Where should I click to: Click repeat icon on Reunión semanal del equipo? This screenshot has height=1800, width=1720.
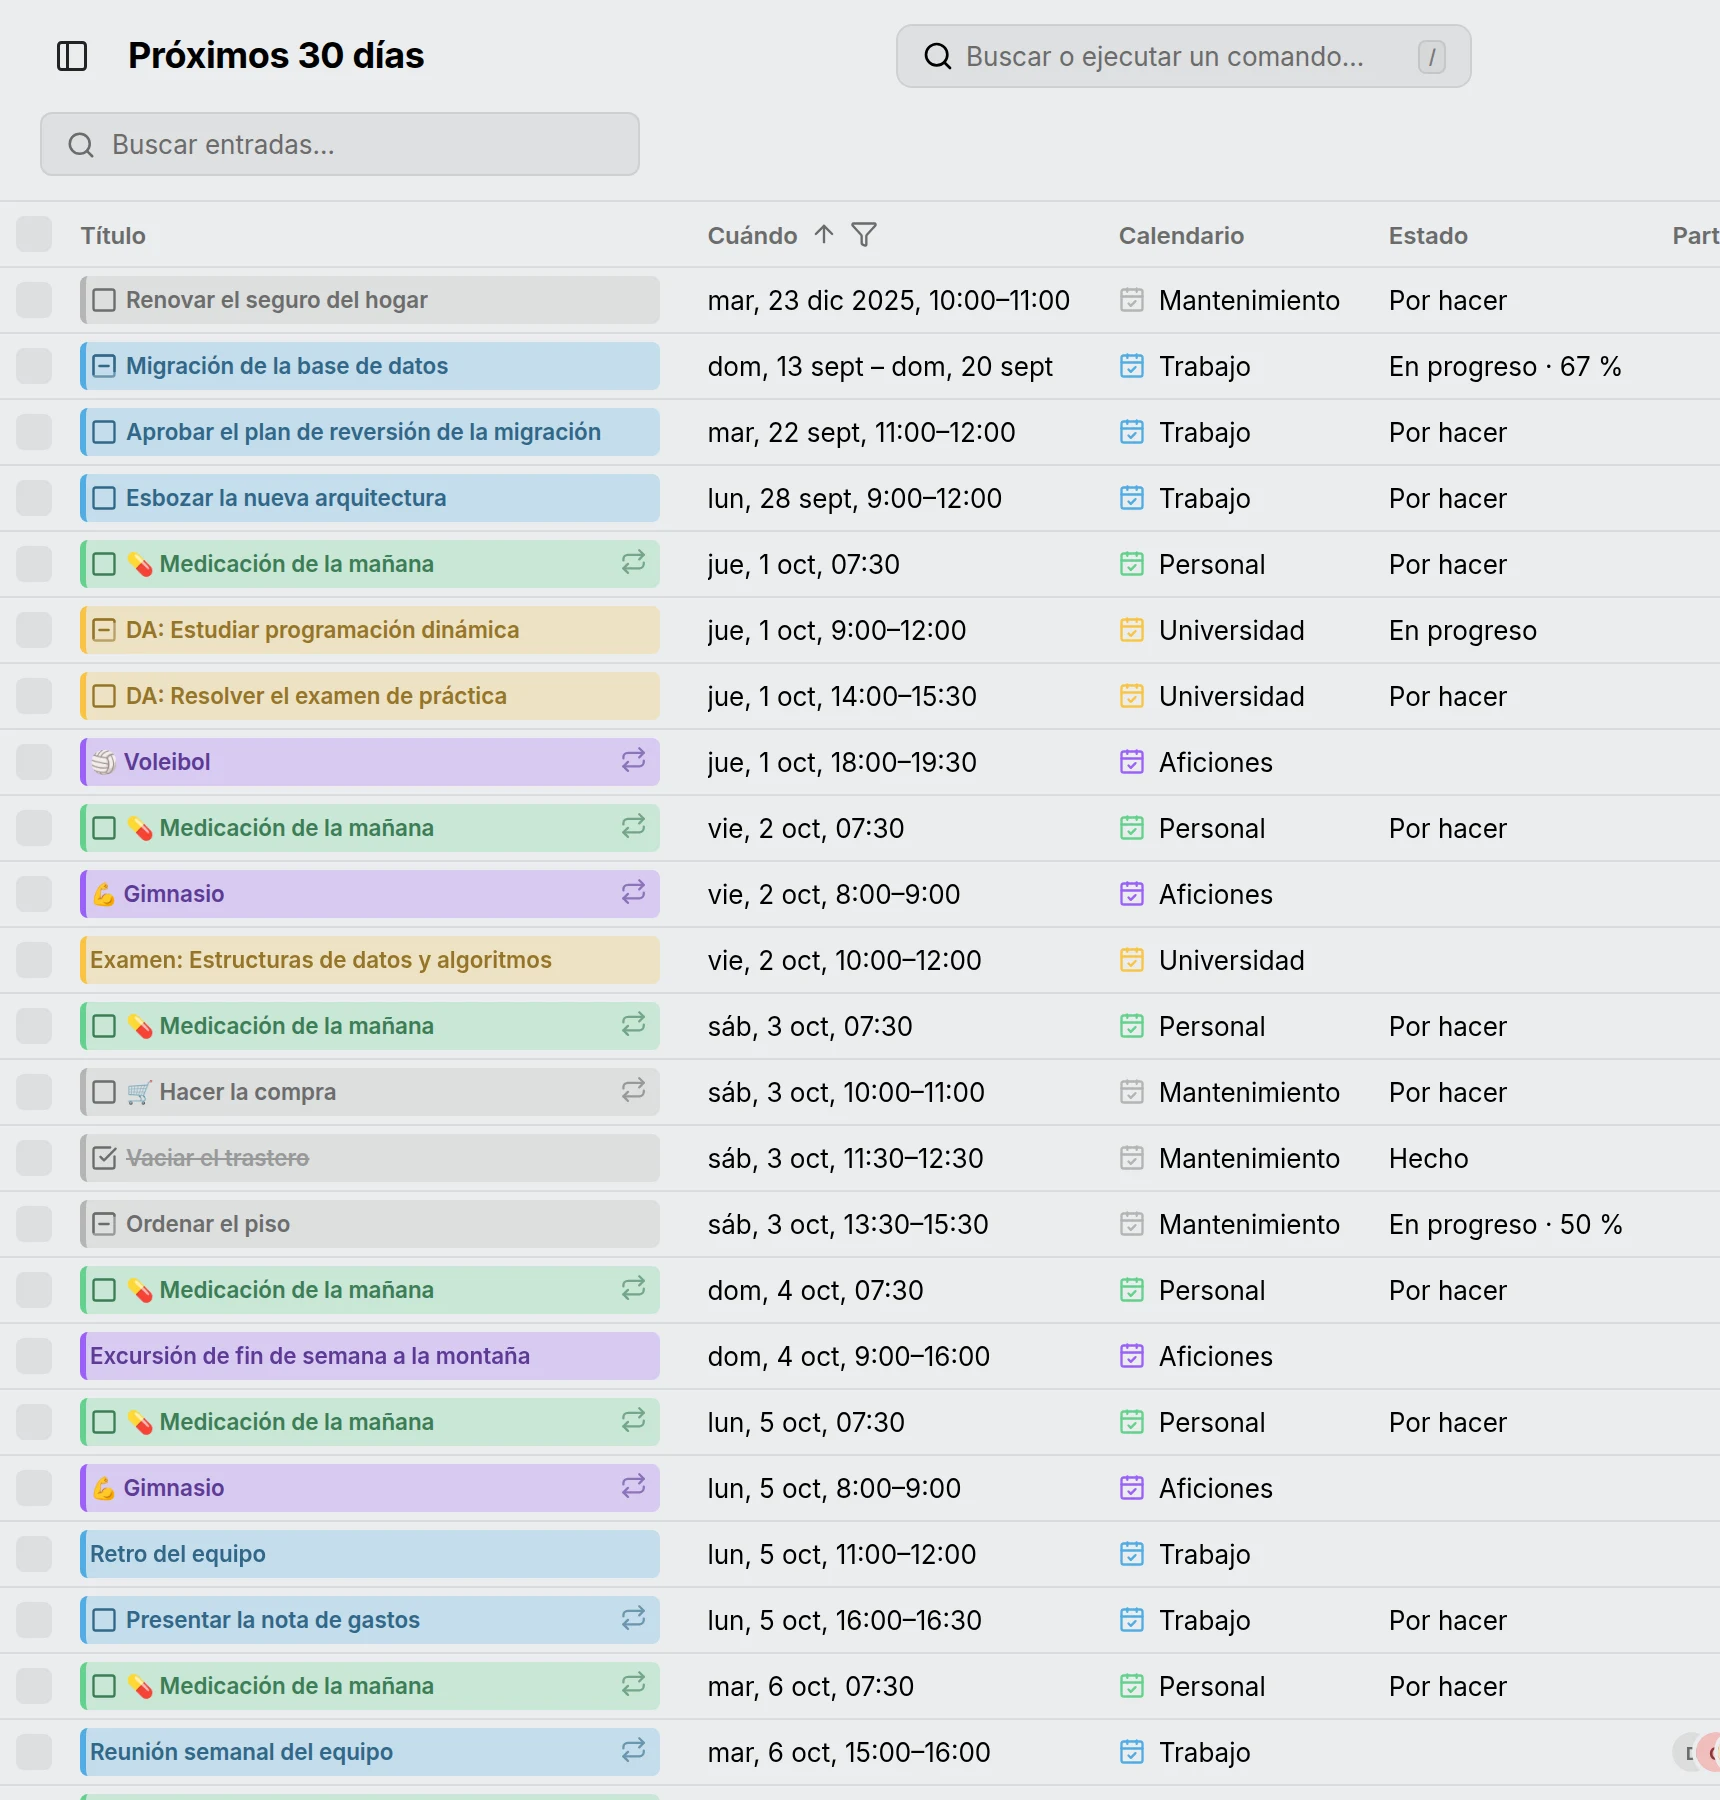click(x=633, y=1751)
